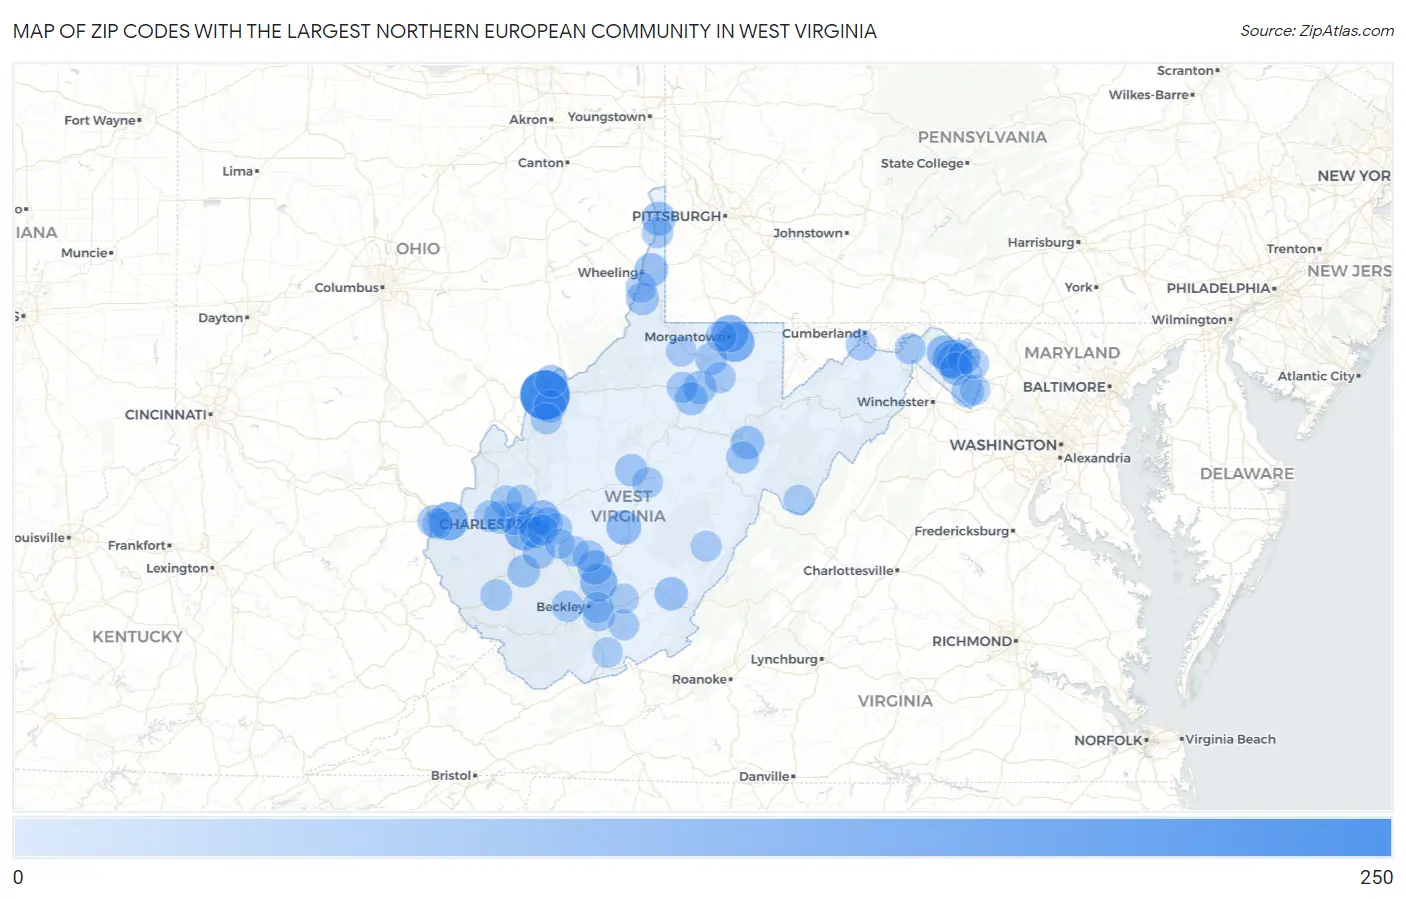The height and width of the screenshot is (899, 1406).
Task: Click the Alexandria city label
Action: (1097, 458)
